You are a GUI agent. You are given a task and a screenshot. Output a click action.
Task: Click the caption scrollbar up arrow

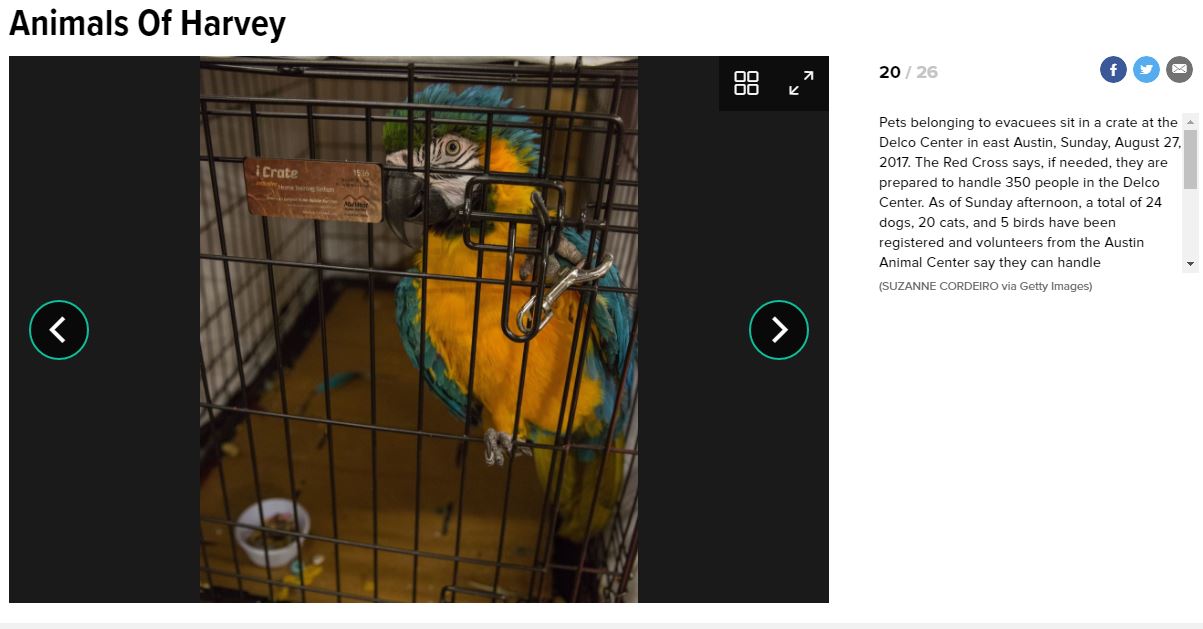point(1190,121)
